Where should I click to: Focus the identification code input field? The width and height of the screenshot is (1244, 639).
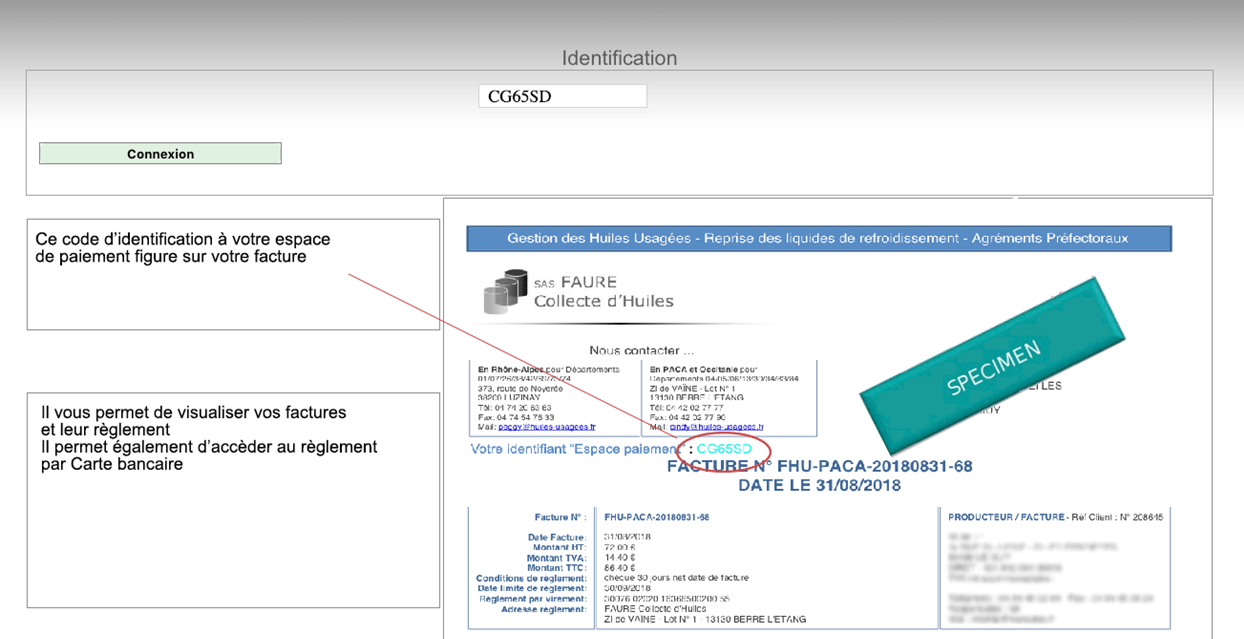(x=563, y=96)
